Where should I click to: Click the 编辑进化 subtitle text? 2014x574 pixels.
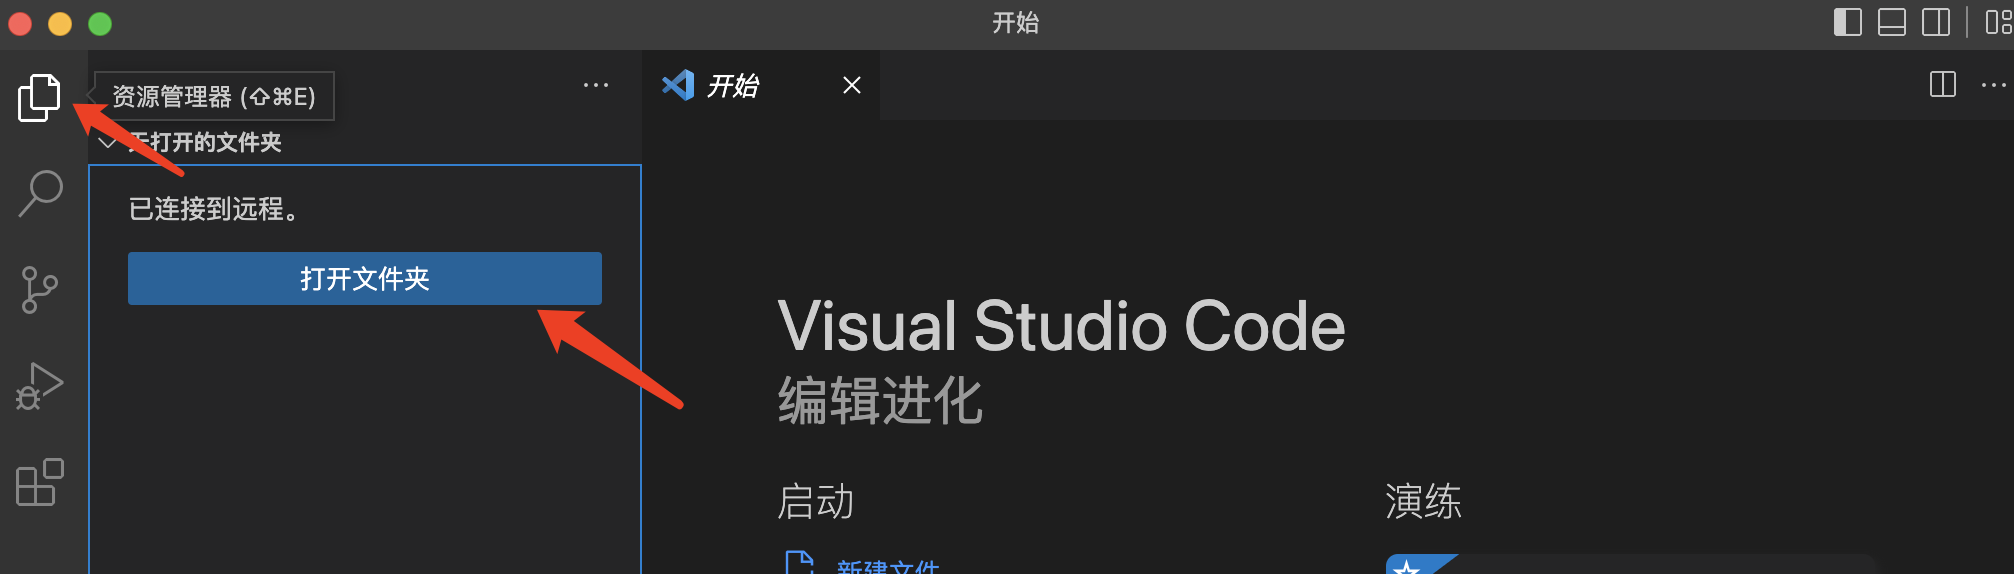pos(880,400)
